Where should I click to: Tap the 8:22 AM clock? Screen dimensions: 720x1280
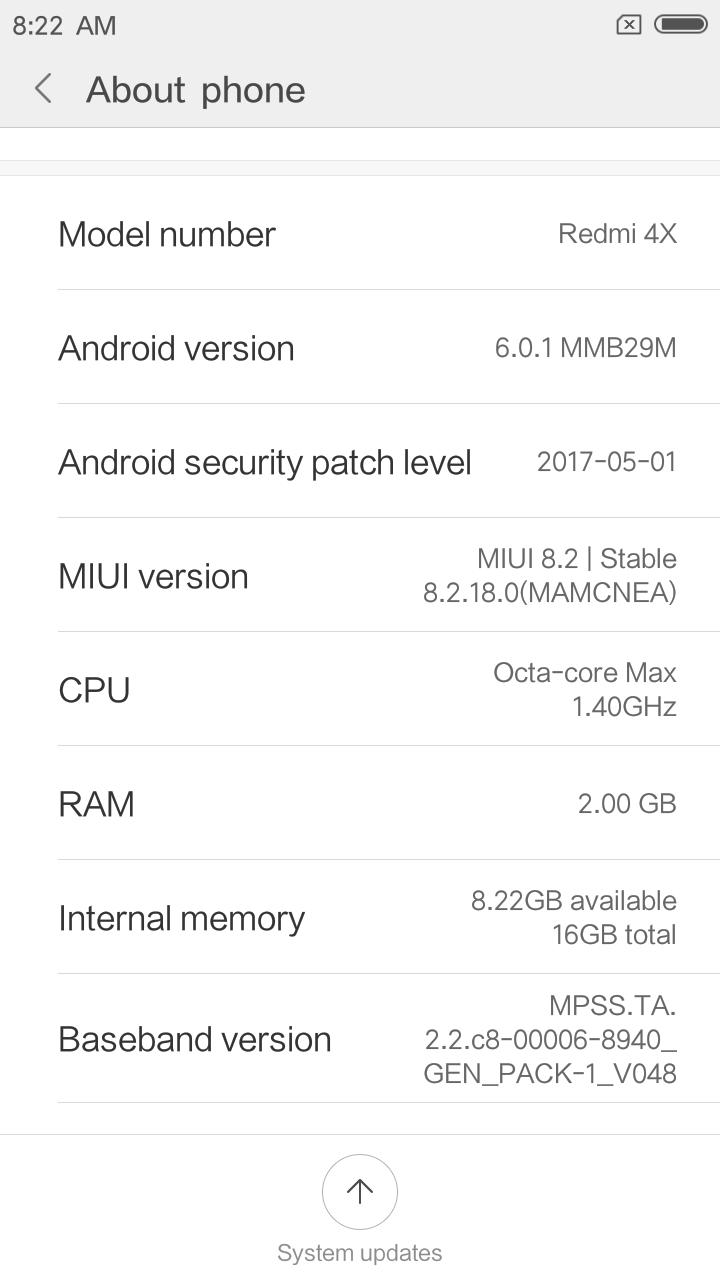[x=64, y=25]
